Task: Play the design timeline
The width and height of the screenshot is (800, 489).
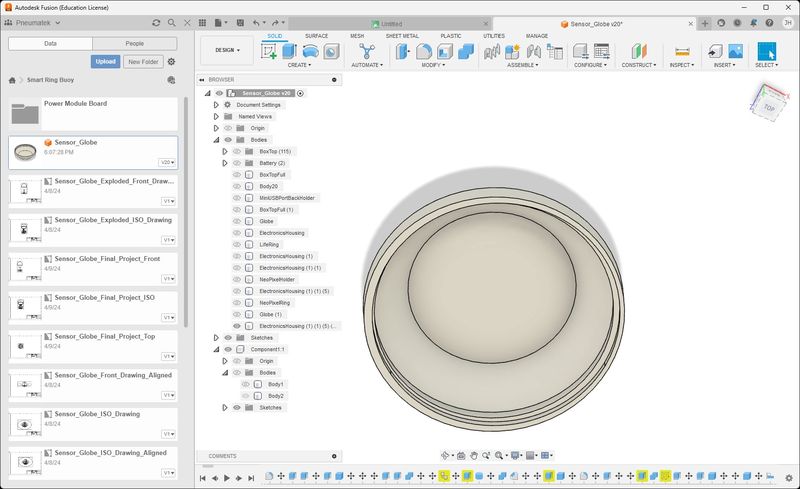Action: coord(227,478)
